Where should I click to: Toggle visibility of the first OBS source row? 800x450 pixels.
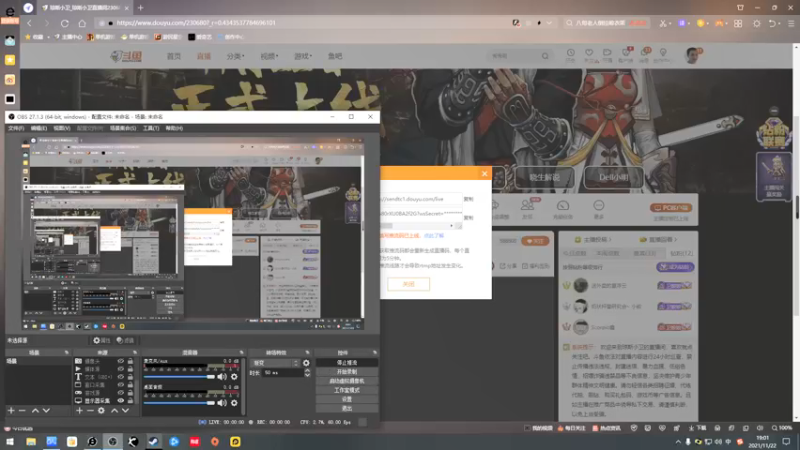[120, 361]
